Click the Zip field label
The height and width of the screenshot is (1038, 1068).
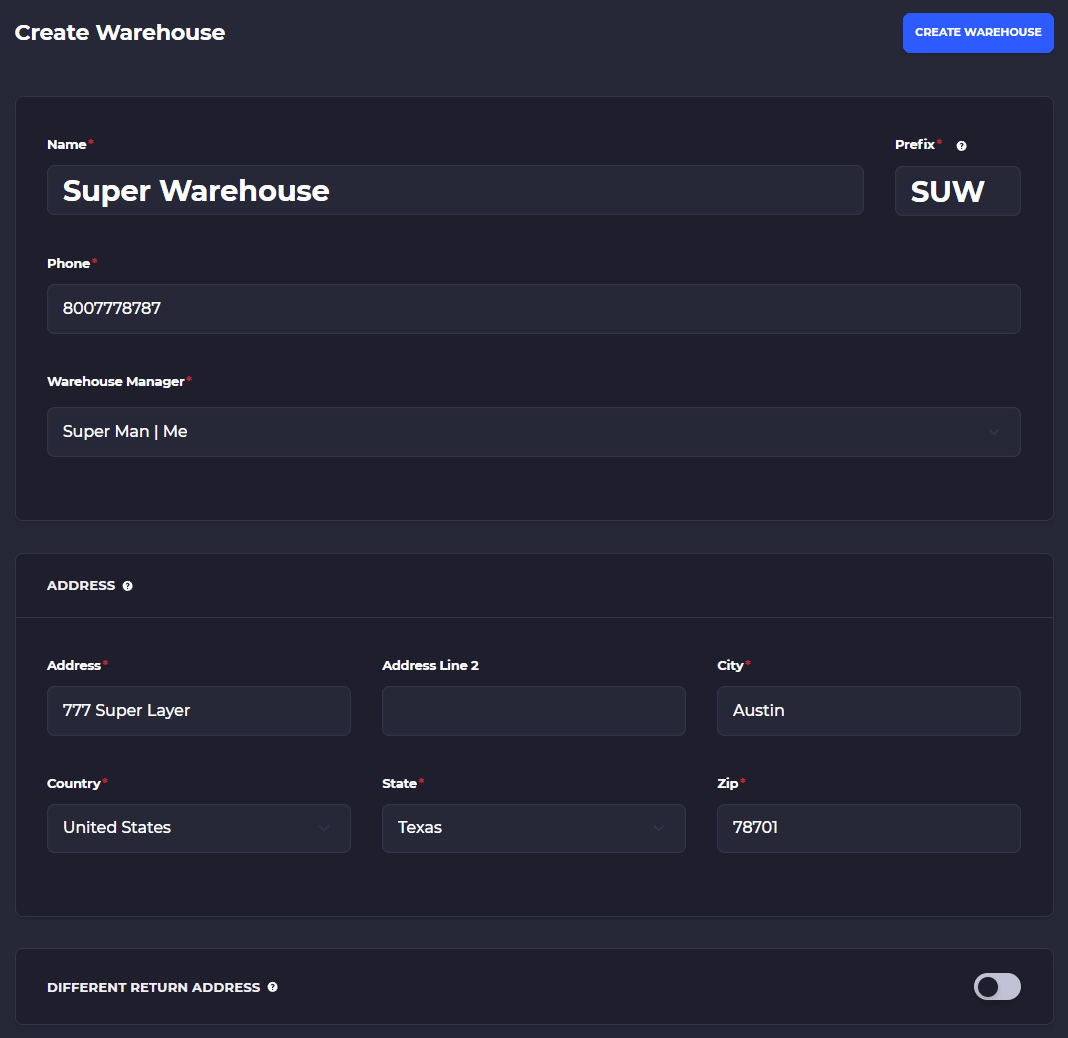(x=727, y=783)
